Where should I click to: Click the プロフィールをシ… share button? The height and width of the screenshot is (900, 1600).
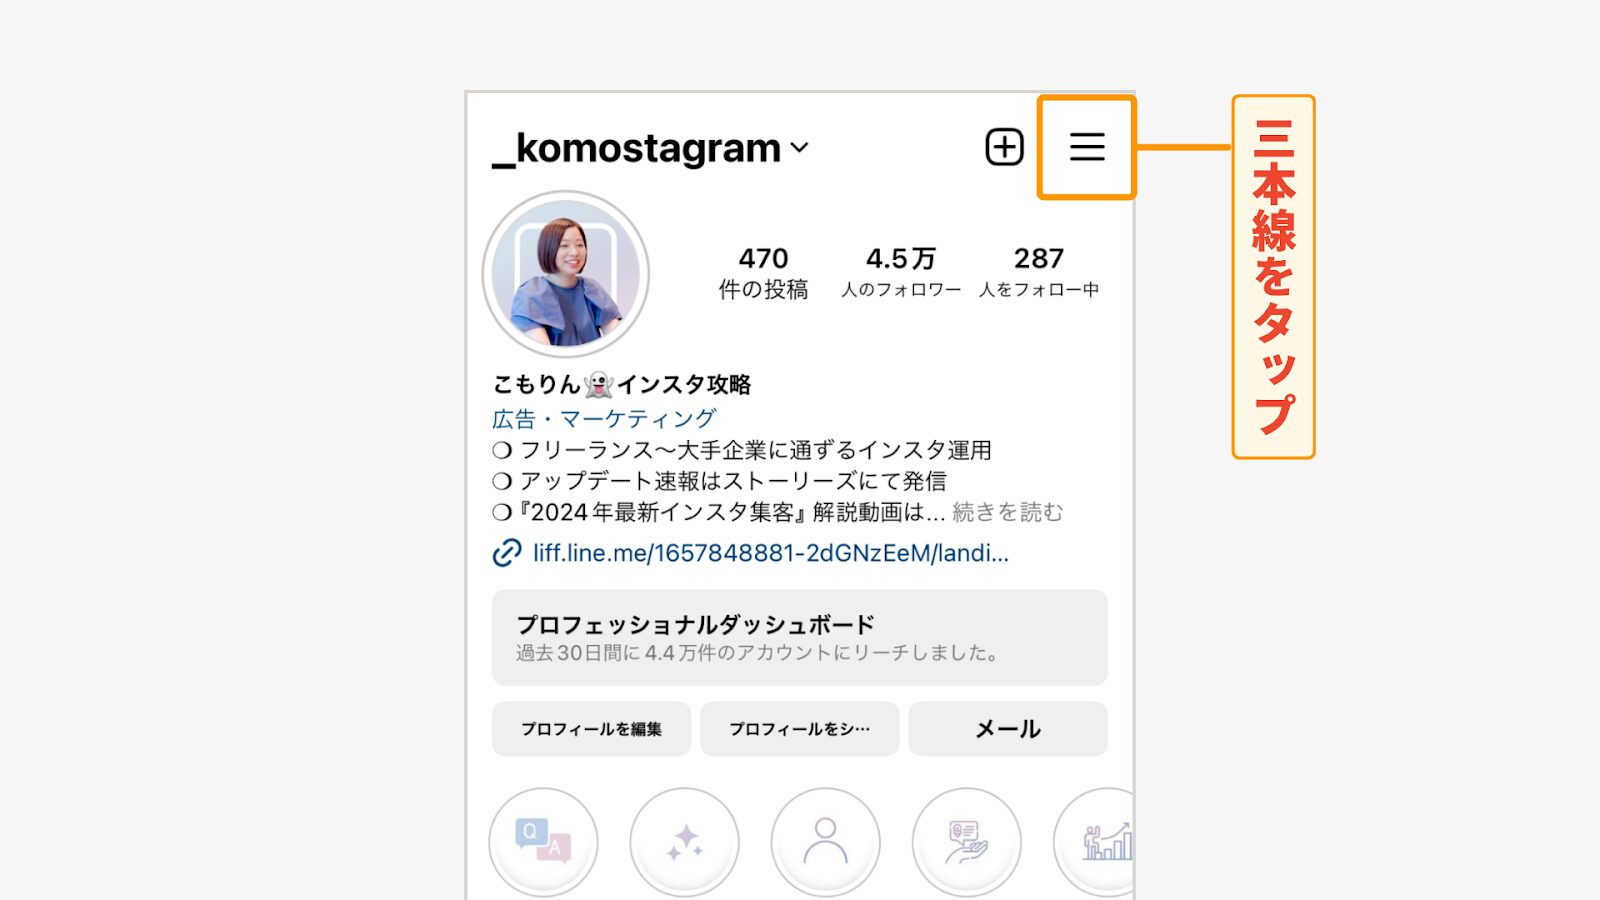pyautogui.click(x=799, y=729)
